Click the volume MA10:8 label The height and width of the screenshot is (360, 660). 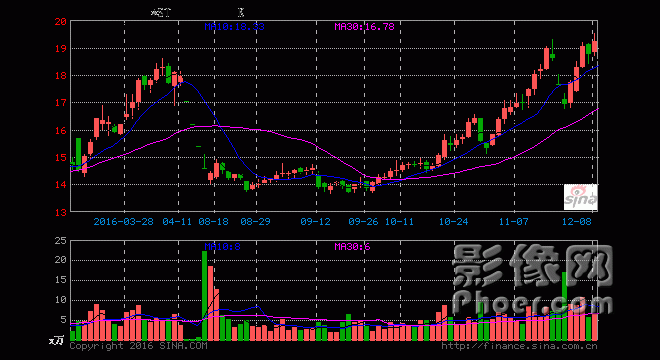[223, 247]
